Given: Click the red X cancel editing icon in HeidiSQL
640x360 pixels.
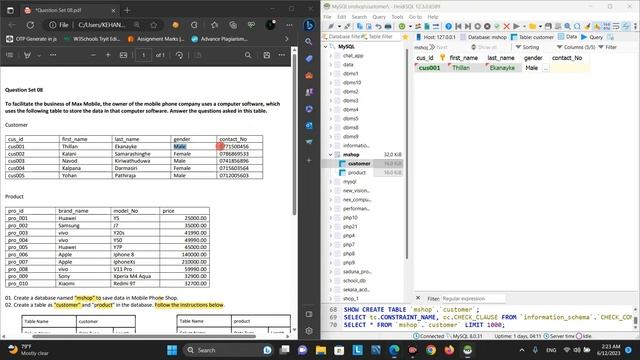Looking at the screenshot, I should click(x=507, y=26).
